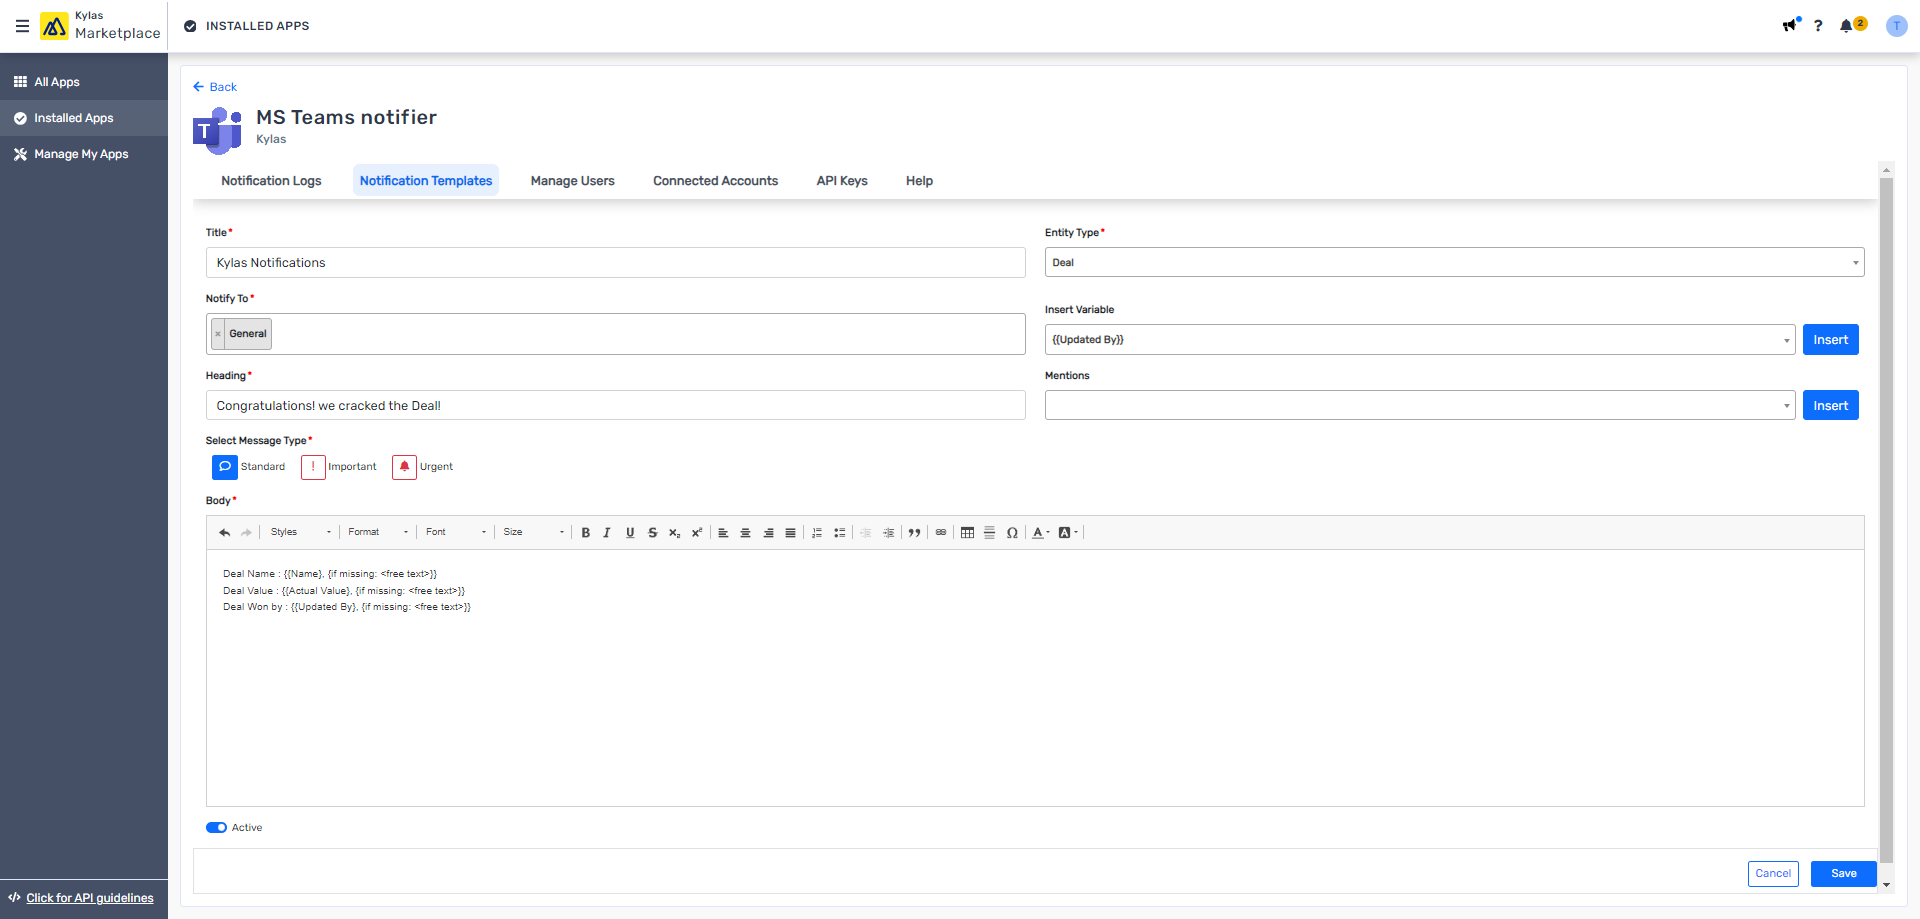Open the Size dropdown in editor toolbar
Image resolution: width=1920 pixels, height=919 pixels.
[x=533, y=533]
